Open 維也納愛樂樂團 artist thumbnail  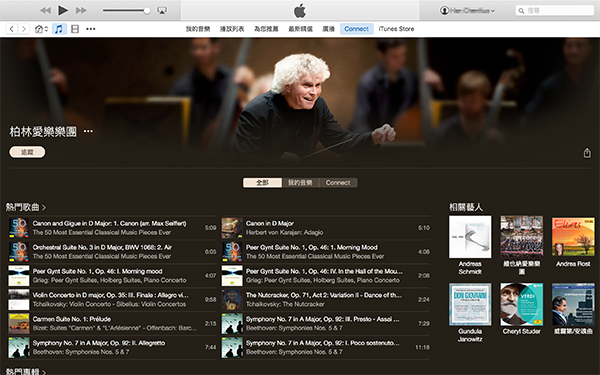tap(522, 236)
